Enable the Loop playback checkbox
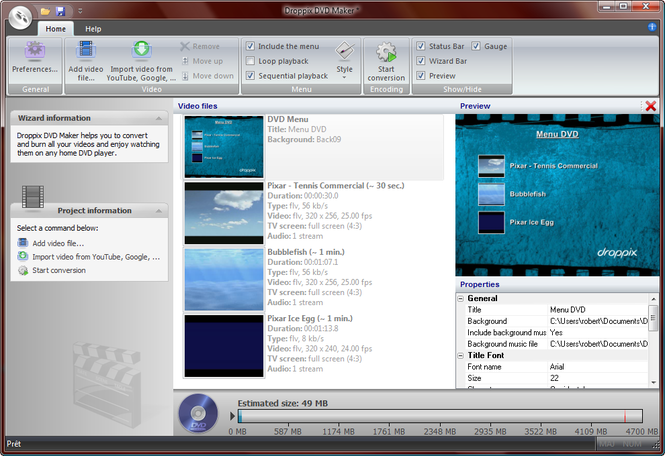 (250, 61)
